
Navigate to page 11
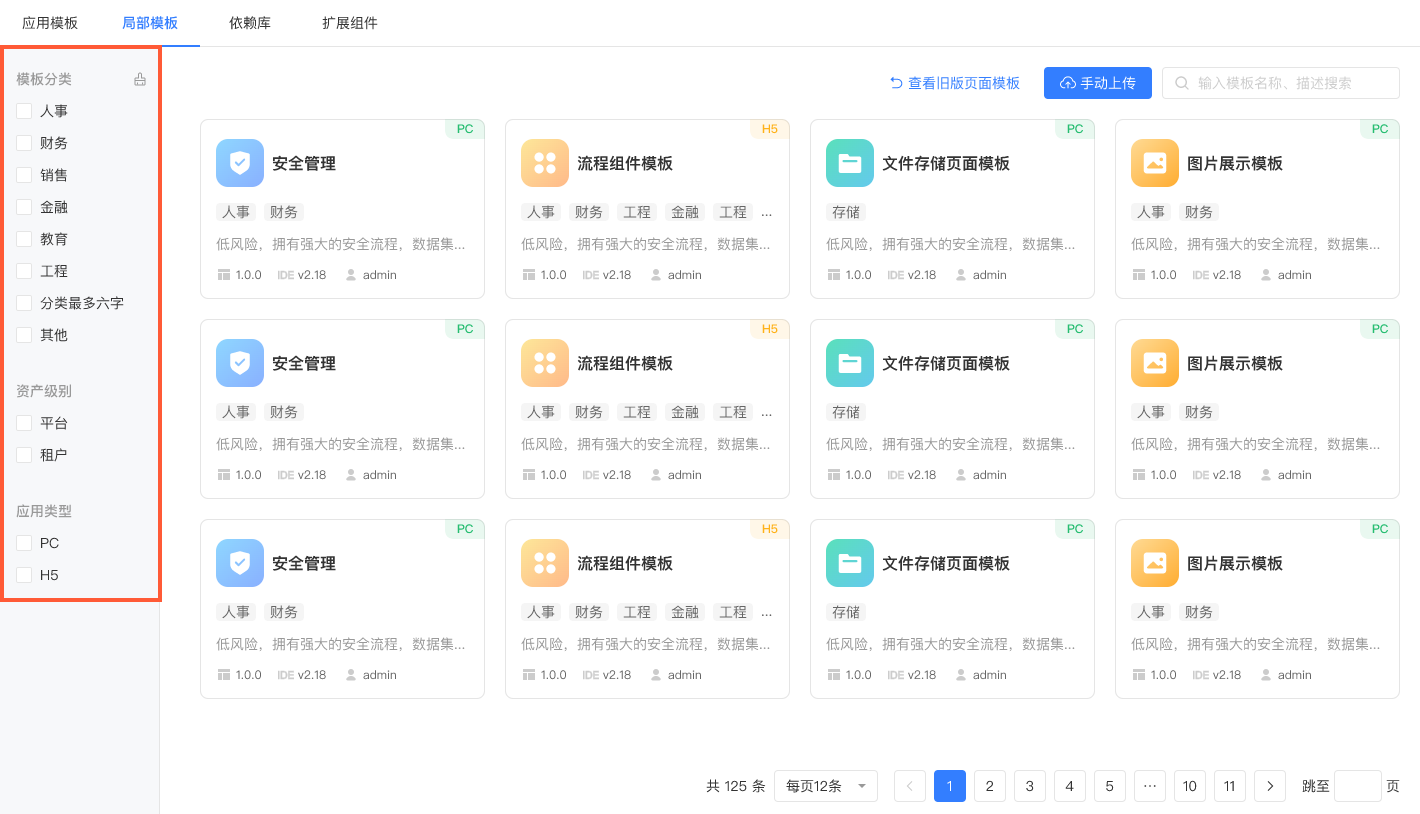pyautogui.click(x=1230, y=786)
